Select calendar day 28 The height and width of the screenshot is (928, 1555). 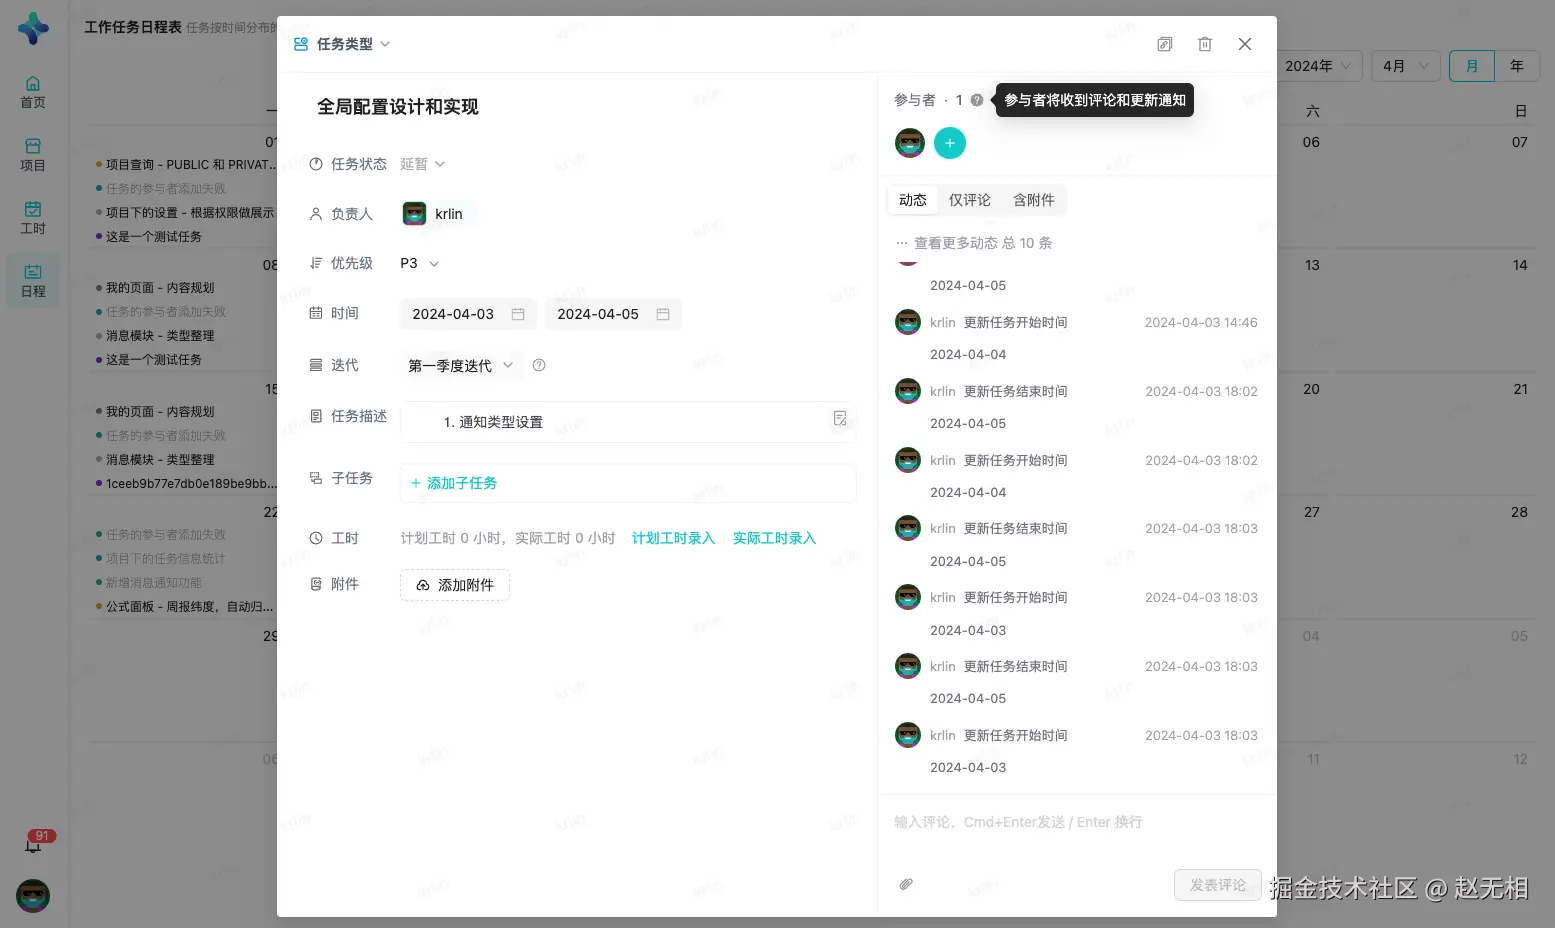pyautogui.click(x=1520, y=512)
